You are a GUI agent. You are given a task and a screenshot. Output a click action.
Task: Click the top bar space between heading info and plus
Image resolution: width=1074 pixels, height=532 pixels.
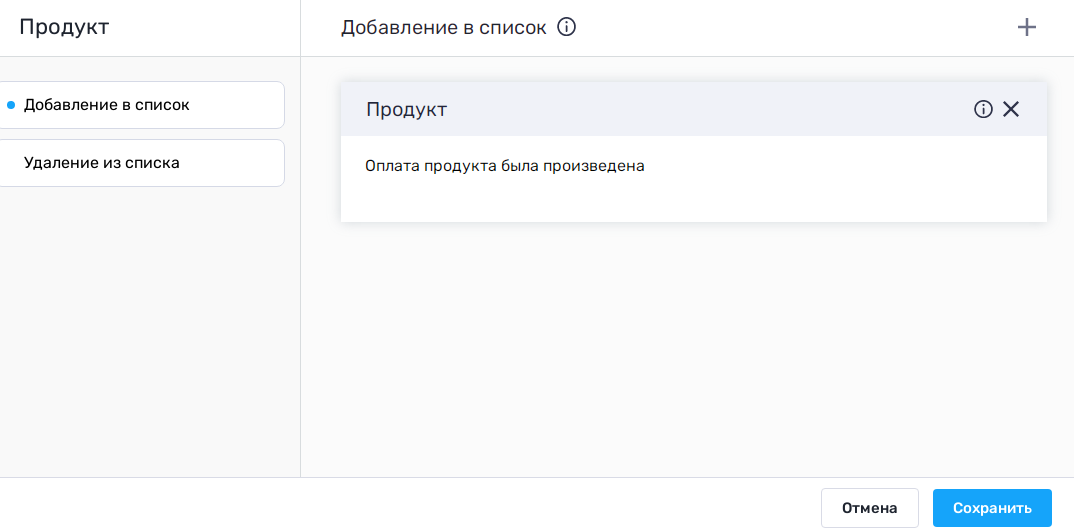pos(800,28)
